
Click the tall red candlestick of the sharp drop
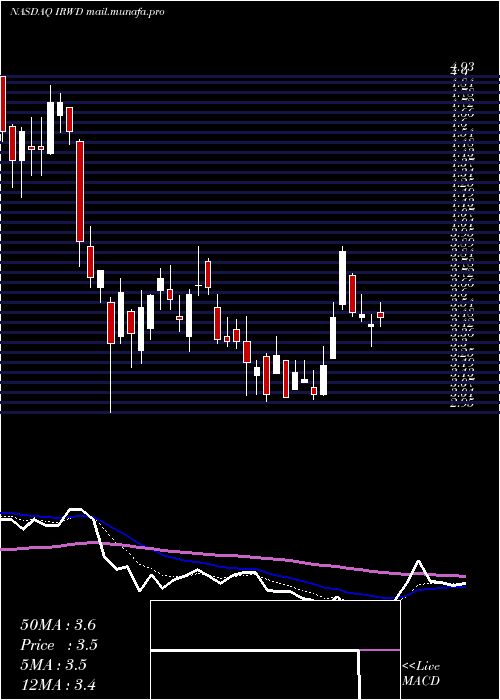tap(79, 192)
